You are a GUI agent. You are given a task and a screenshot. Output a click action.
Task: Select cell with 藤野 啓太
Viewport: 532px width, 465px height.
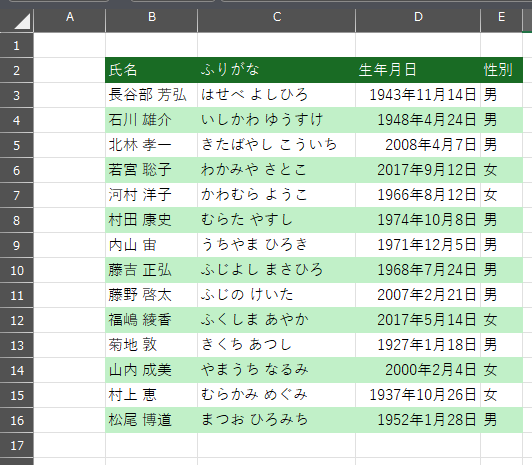point(151,295)
